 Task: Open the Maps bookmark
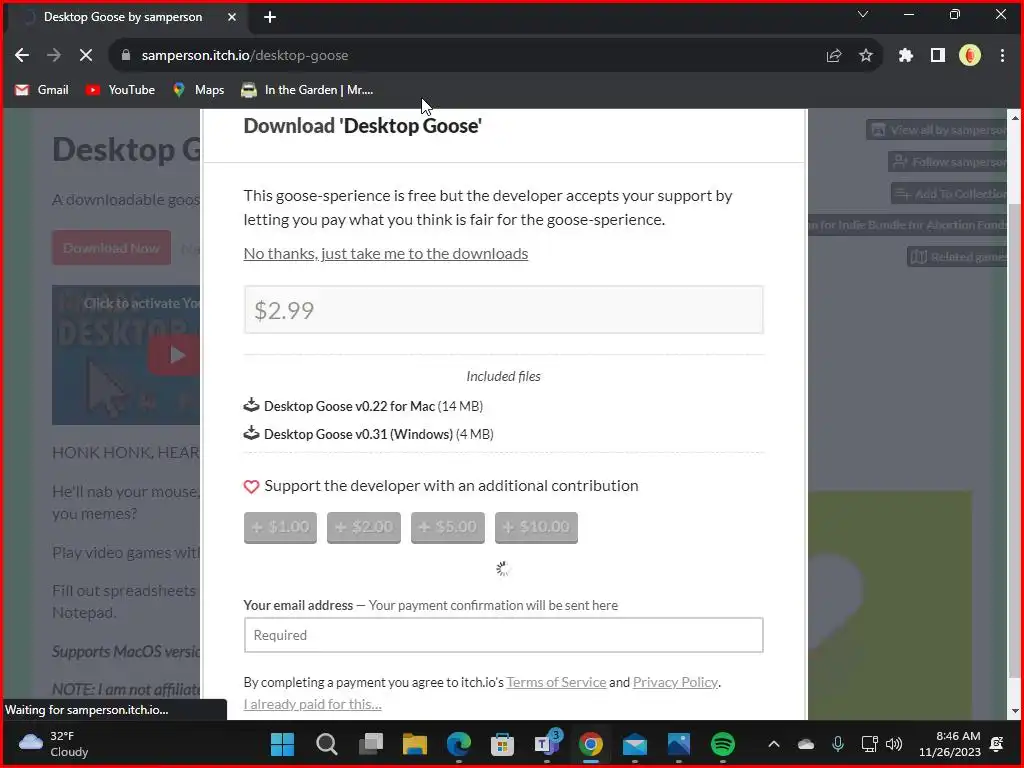click(199, 90)
